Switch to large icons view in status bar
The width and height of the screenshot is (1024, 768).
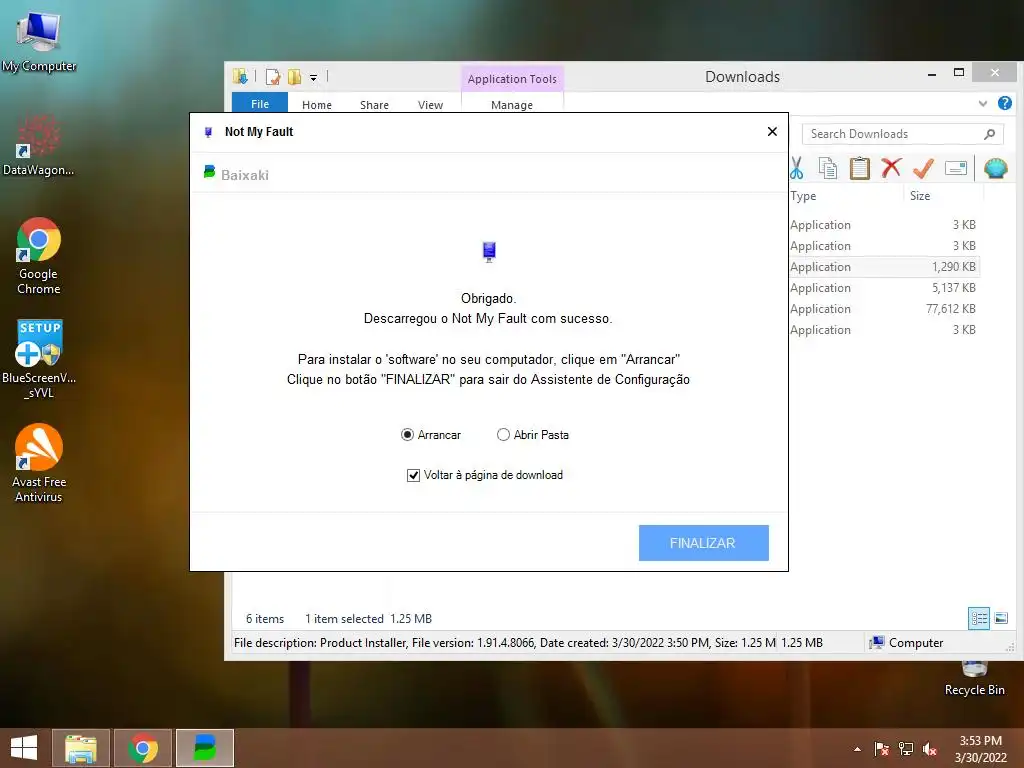[1001, 618]
